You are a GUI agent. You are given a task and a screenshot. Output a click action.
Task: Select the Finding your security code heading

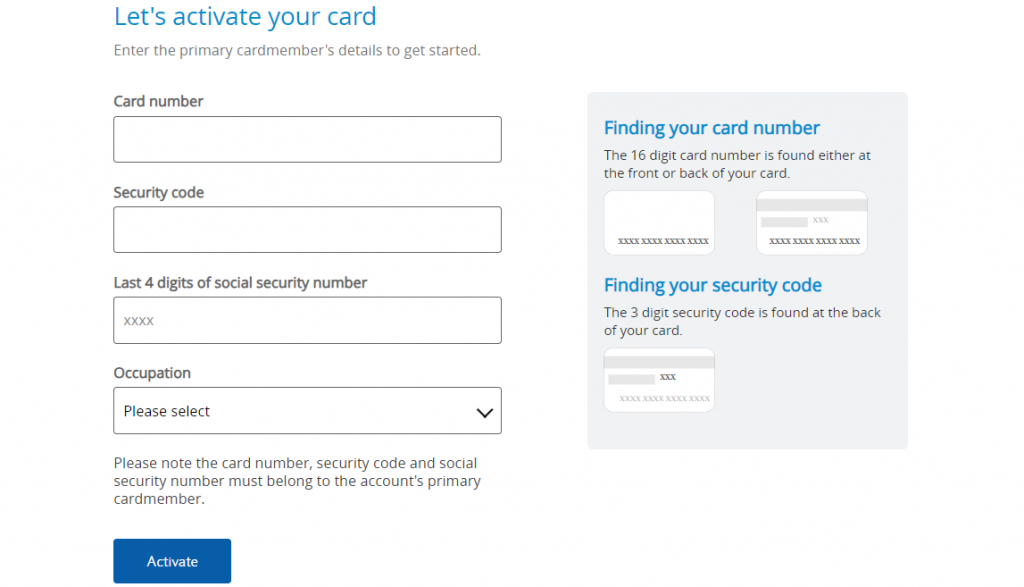click(712, 285)
